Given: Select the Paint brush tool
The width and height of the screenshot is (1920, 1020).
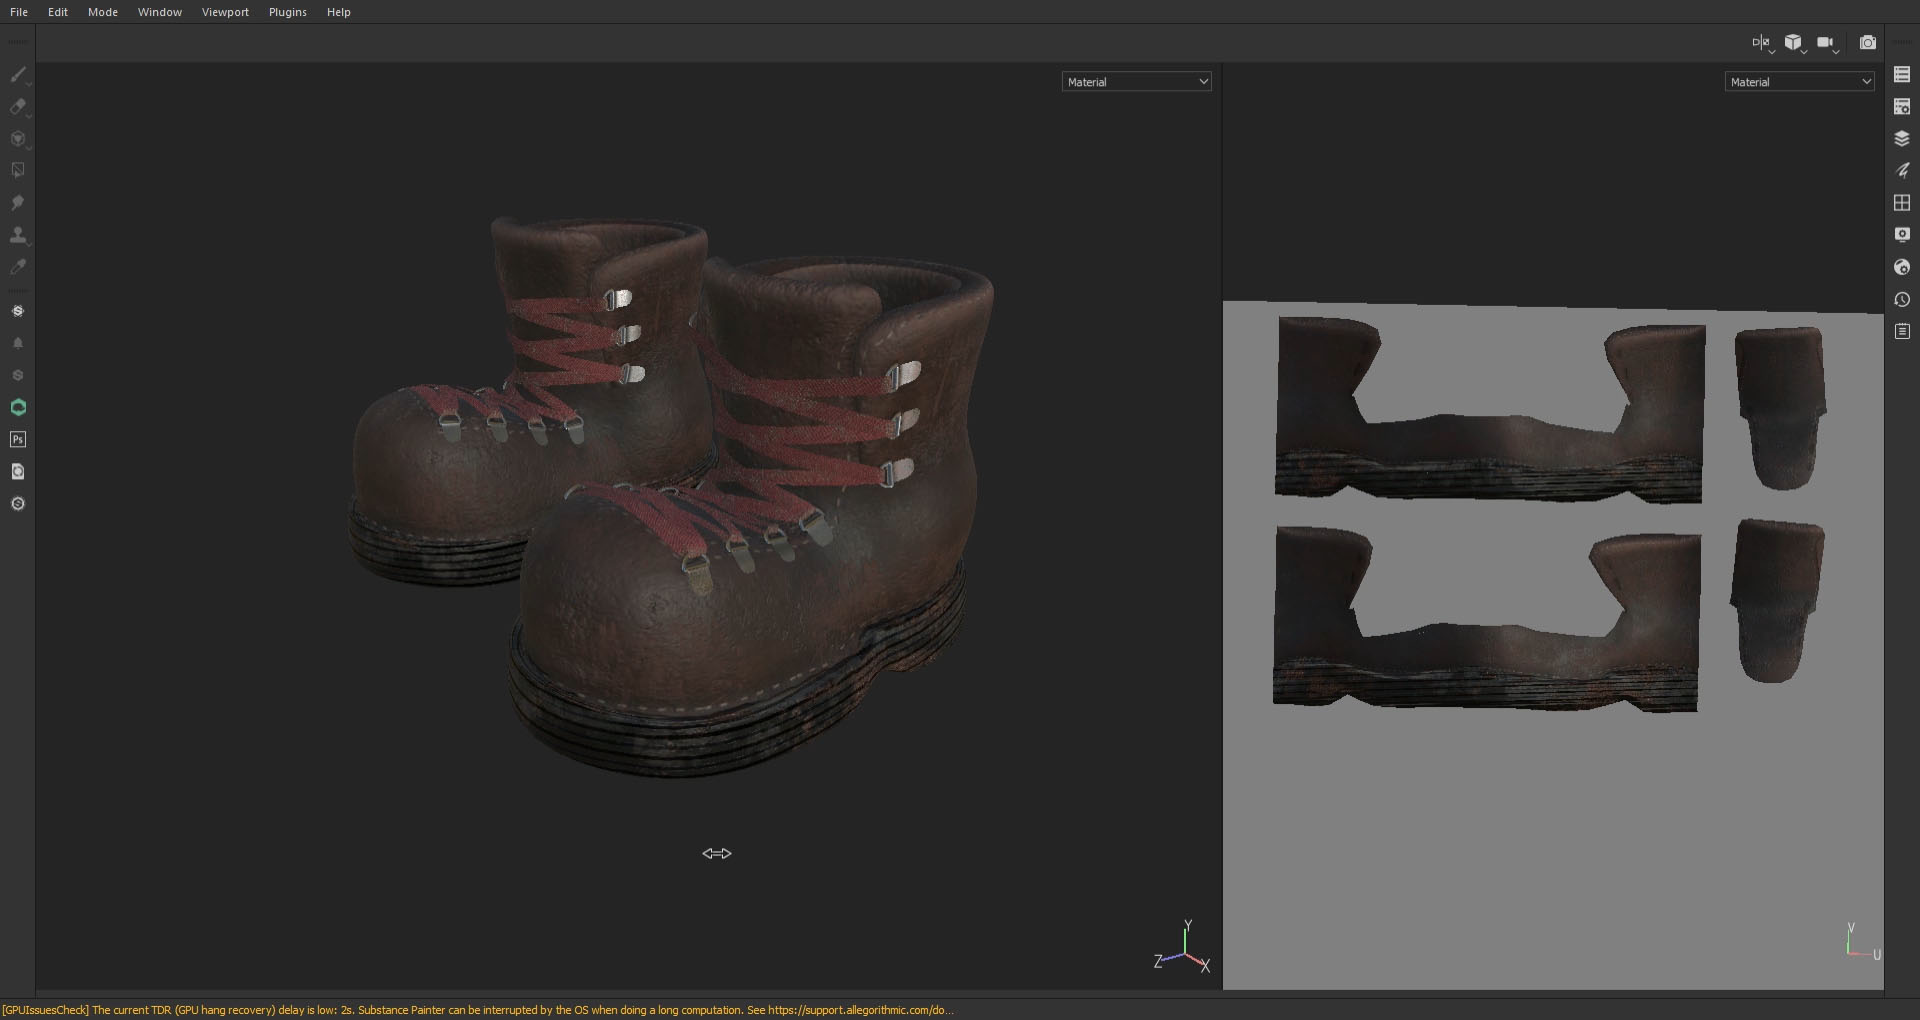Looking at the screenshot, I should click(x=17, y=75).
